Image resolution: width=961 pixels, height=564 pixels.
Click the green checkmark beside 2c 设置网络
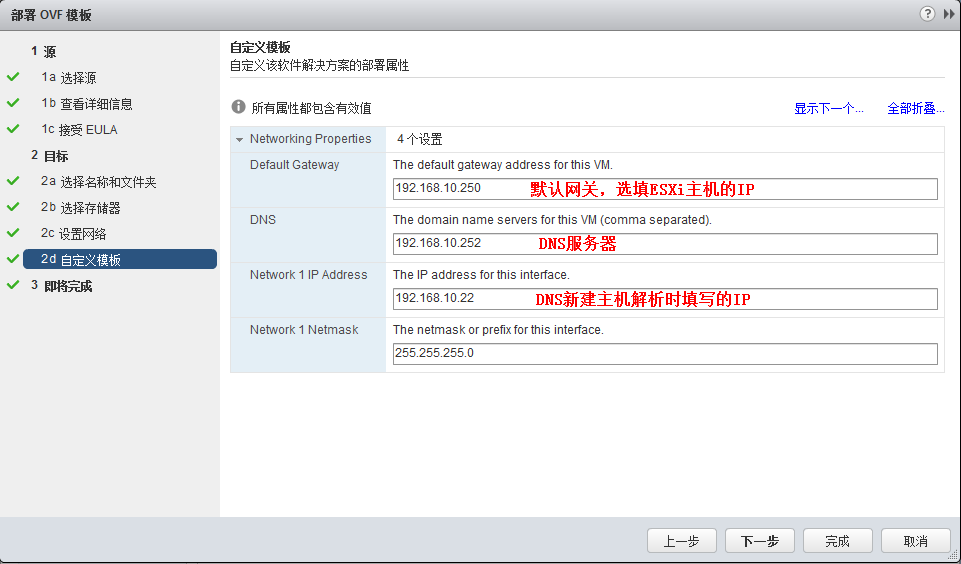13,233
